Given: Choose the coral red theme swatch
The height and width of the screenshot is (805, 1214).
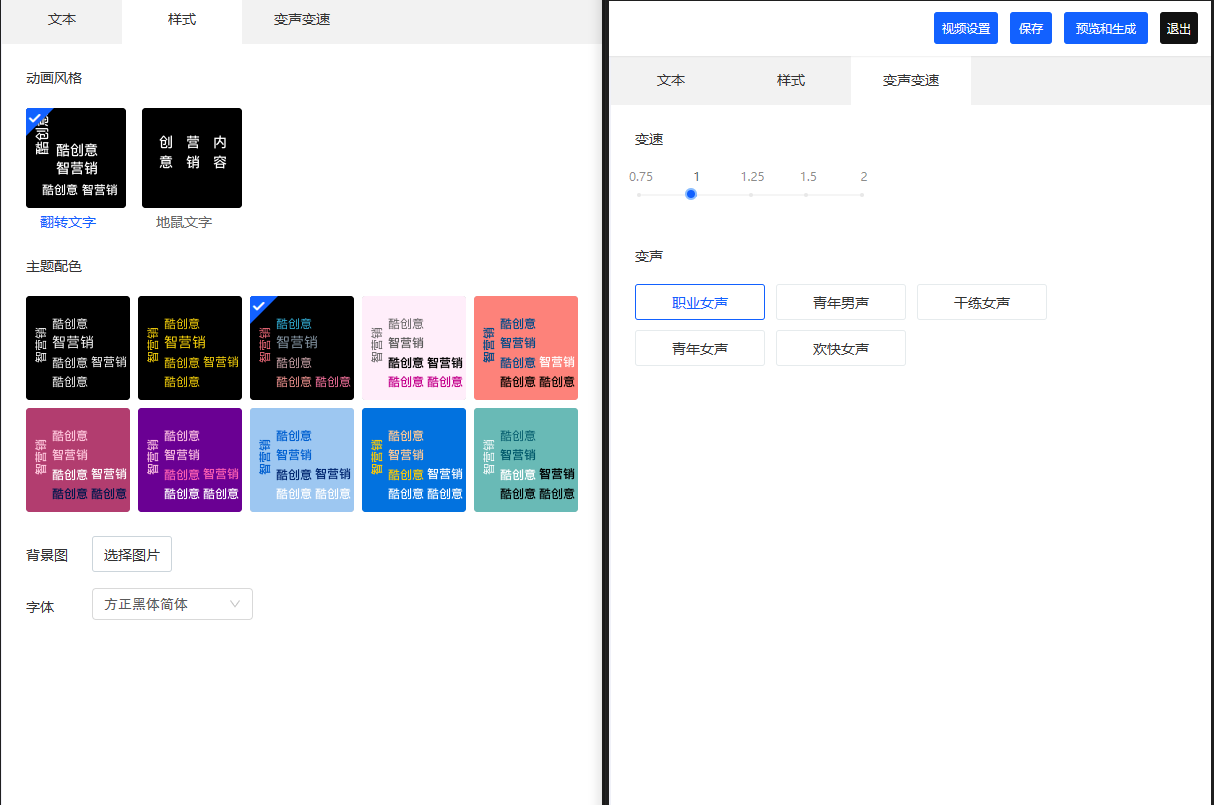Looking at the screenshot, I should (x=526, y=348).
